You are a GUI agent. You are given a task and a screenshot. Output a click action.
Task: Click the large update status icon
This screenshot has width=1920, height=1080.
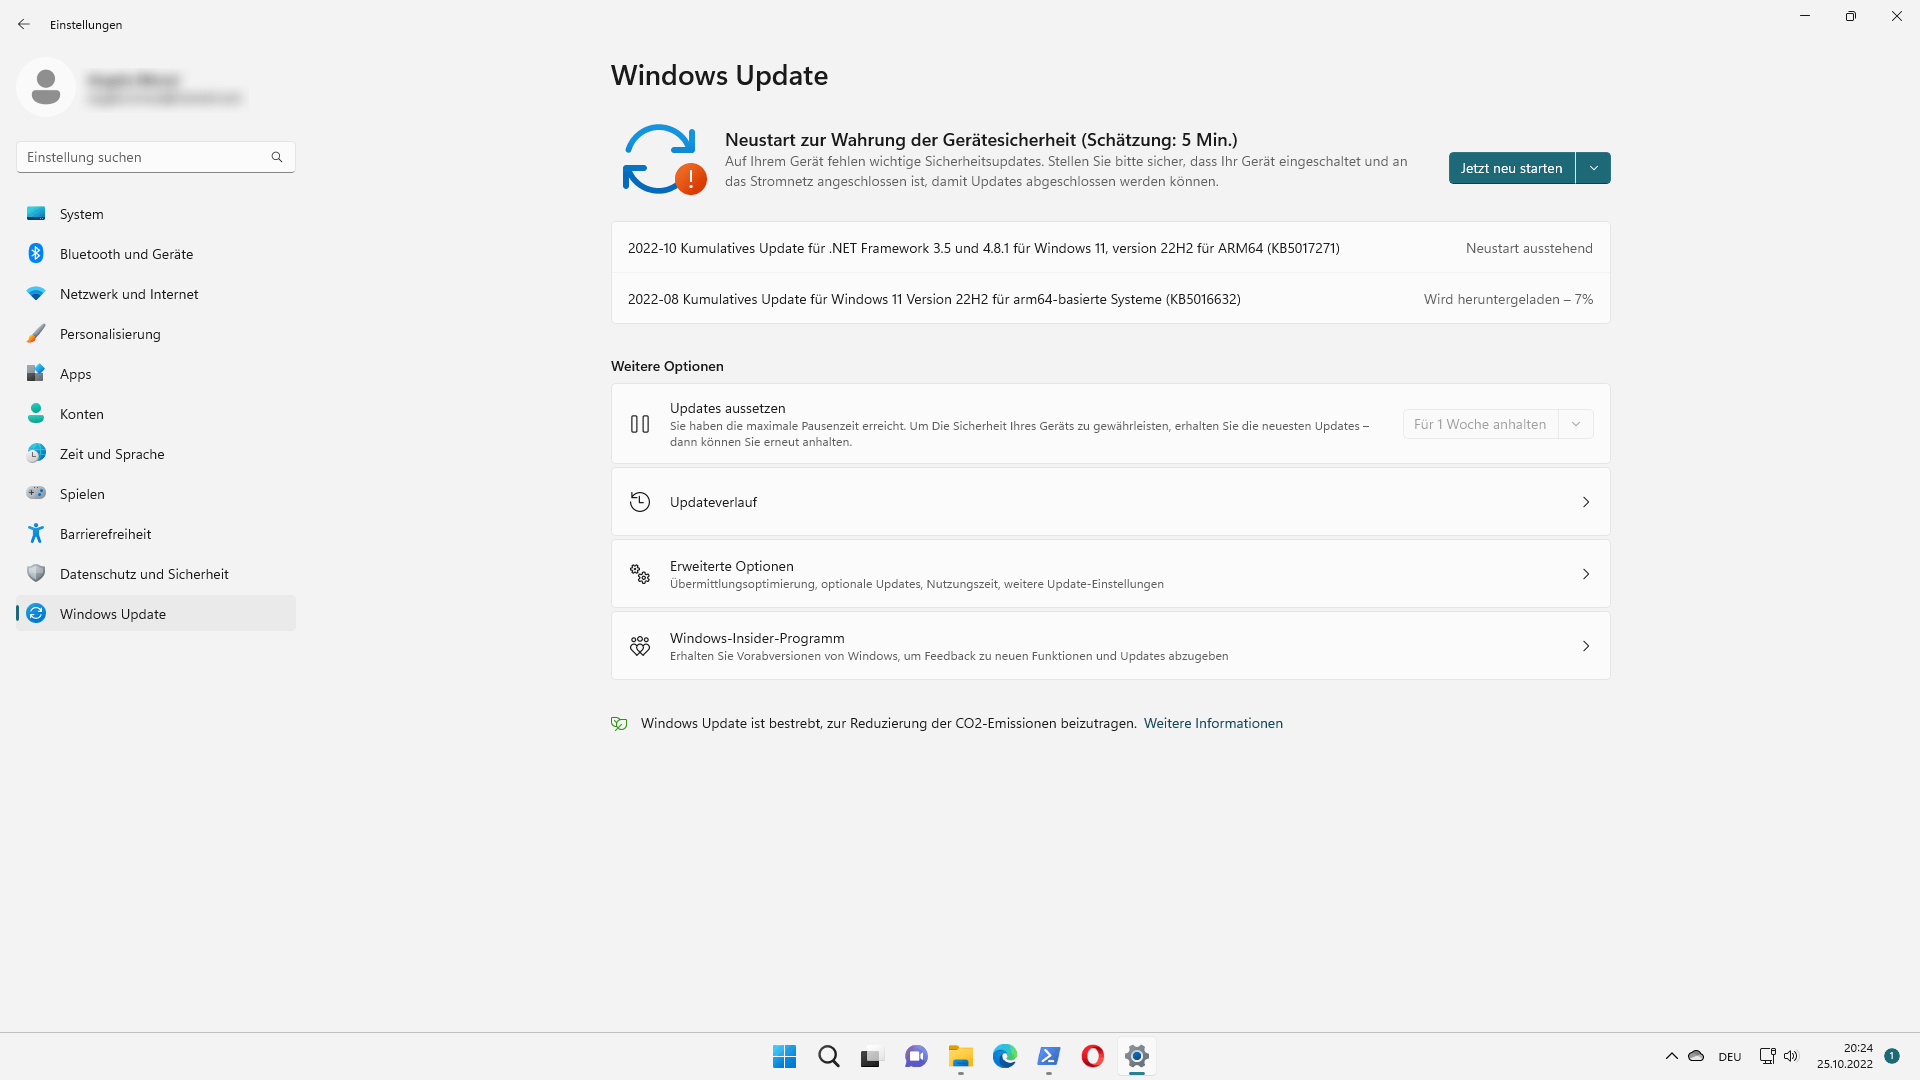(663, 159)
